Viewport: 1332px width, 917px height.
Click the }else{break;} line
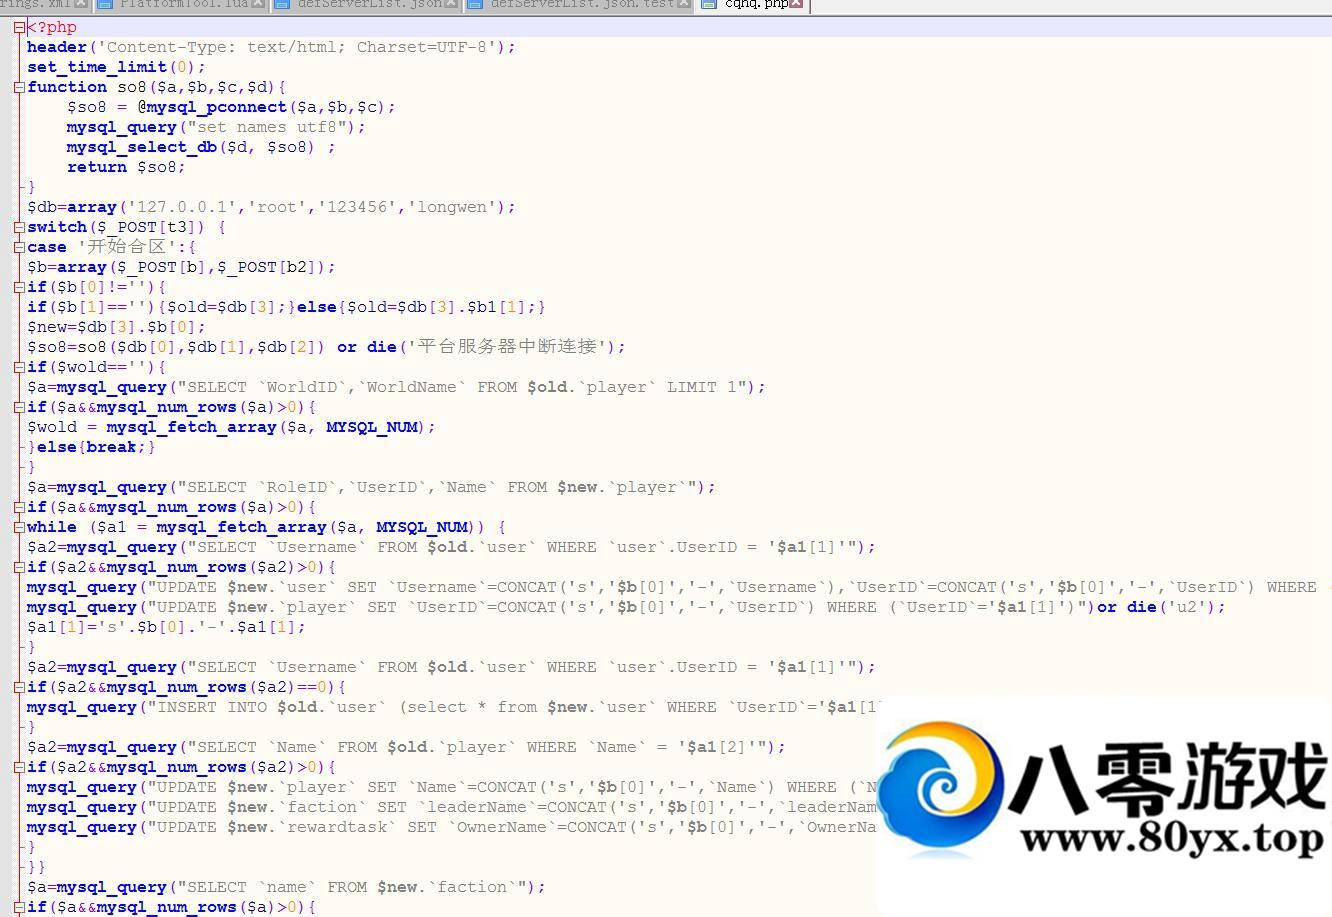[91, 447]
